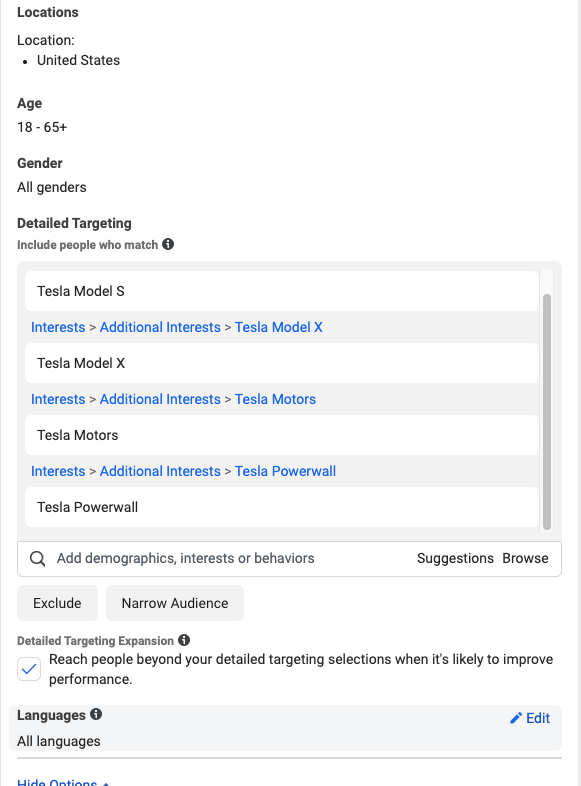Open the Browse targeting categories
The image size is (581, 786).
point(525,558)
